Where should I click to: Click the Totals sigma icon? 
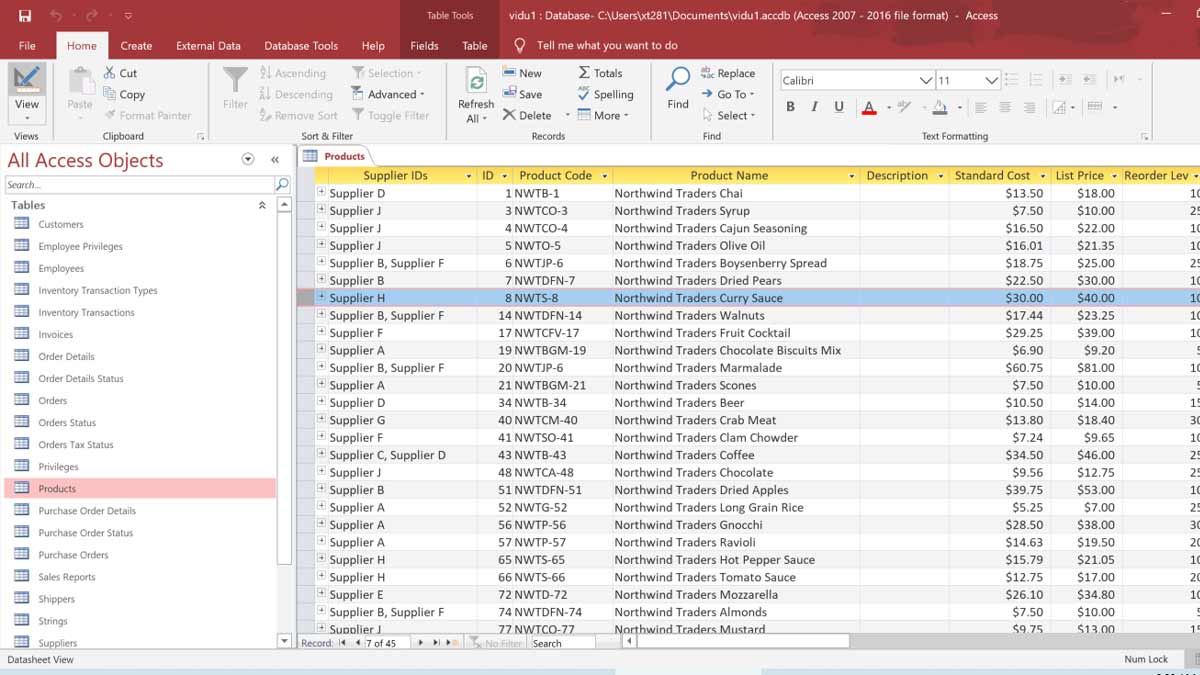584,73
